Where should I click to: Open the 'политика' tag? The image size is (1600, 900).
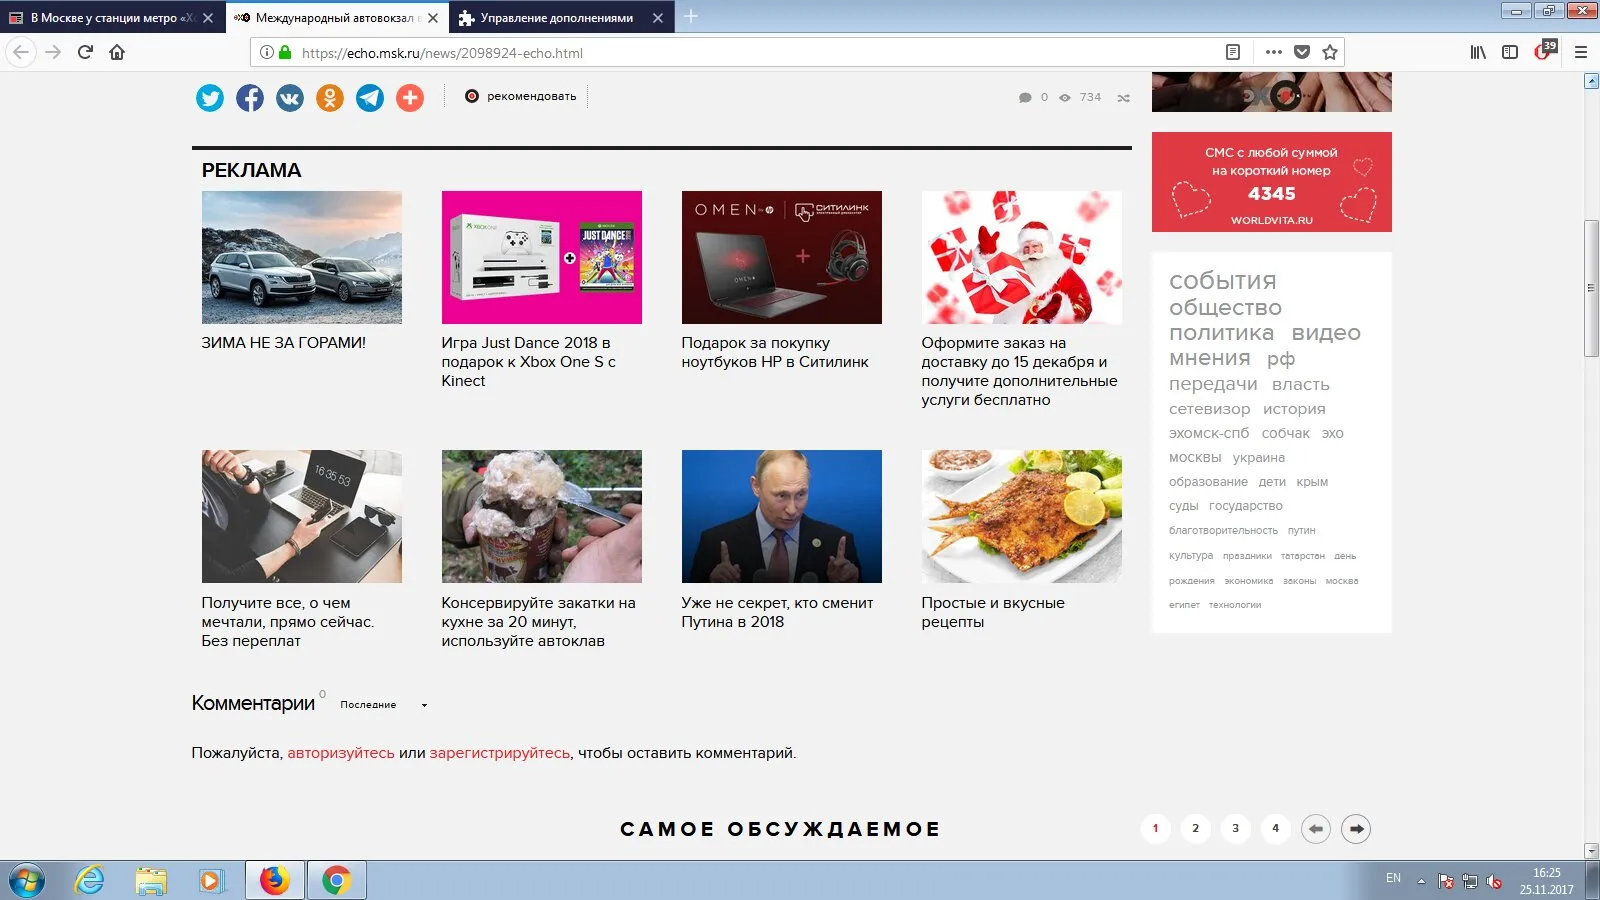pos(1222,333)
